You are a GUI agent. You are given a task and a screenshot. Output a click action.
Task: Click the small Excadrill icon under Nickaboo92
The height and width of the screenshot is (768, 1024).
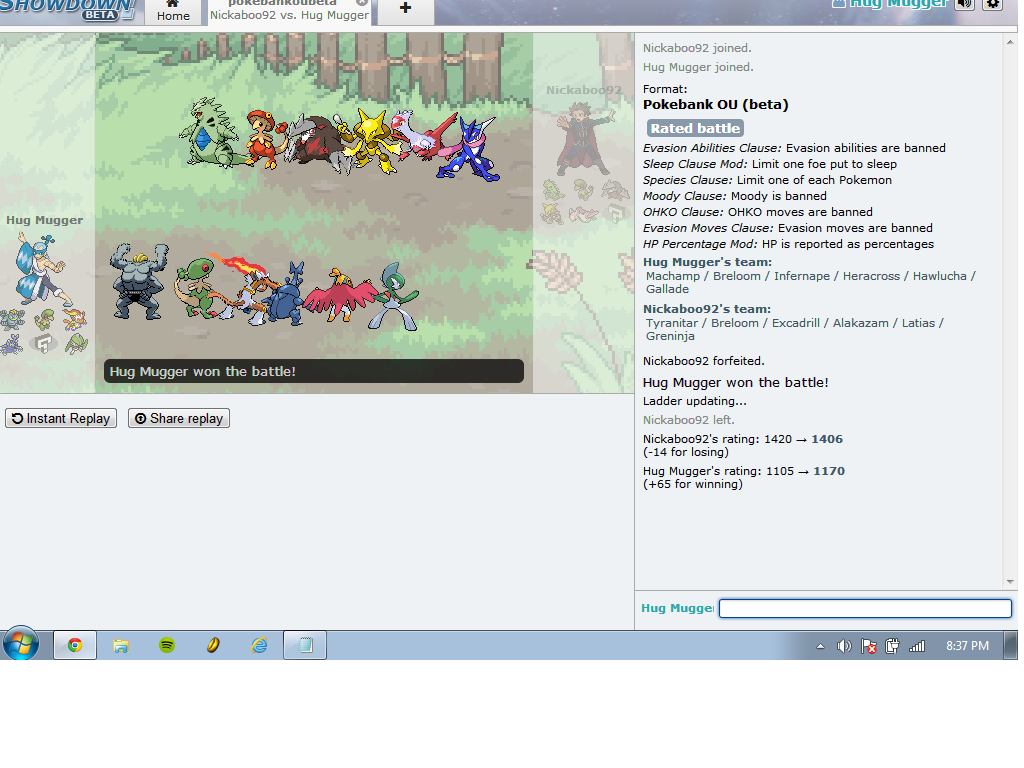[615, 189]
